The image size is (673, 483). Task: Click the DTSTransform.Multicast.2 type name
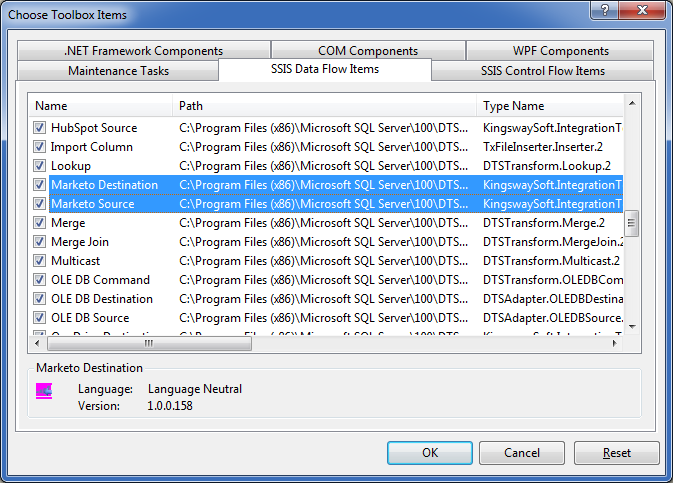click(x=552, y=261)
